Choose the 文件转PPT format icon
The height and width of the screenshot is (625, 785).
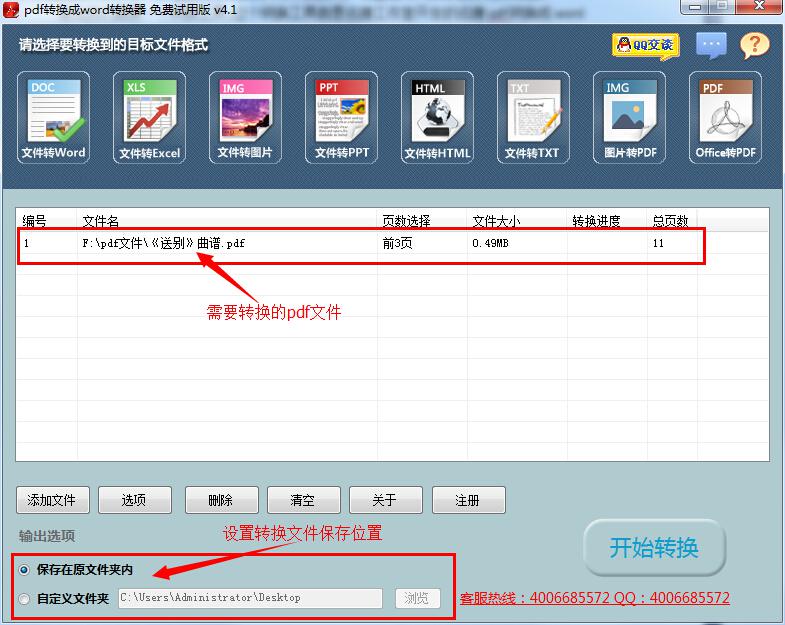pyautogui.click(x=341, y=117)
